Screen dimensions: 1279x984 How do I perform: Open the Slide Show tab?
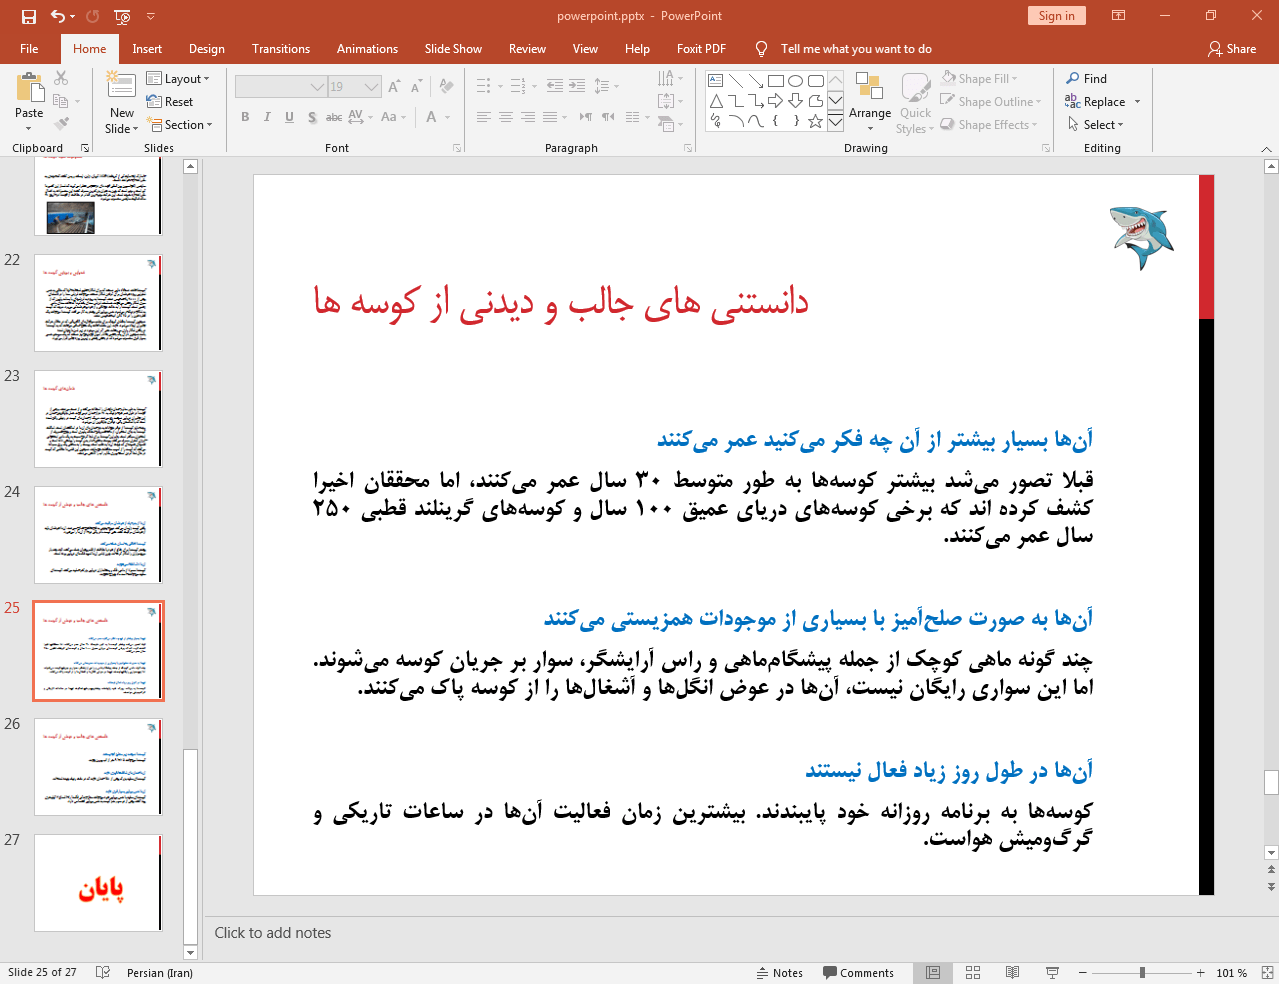tap(453, 48)
